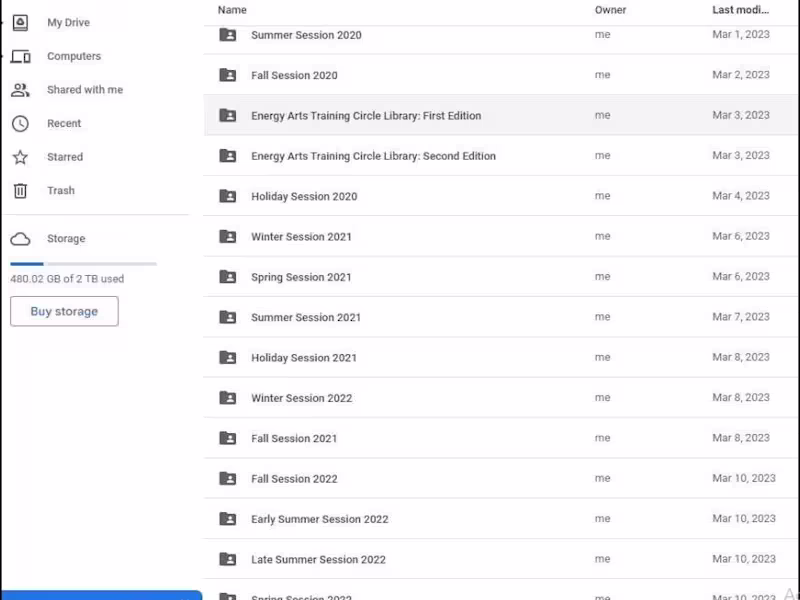Select Summer Session 2020 folder icon
Viewport: 800px width, 600px height.
[x=228, y=35]
